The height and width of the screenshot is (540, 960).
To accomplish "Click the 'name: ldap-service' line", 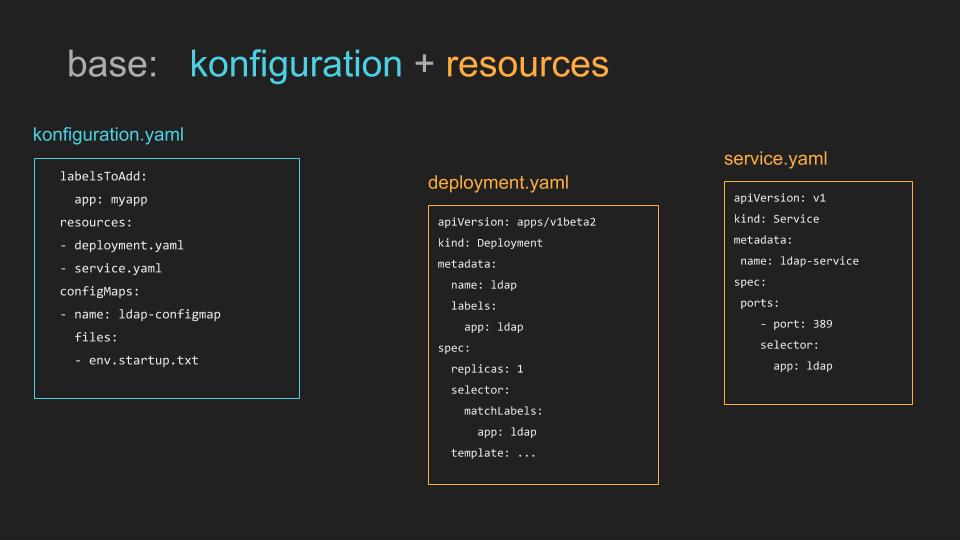I will click(x=799, y=261).
